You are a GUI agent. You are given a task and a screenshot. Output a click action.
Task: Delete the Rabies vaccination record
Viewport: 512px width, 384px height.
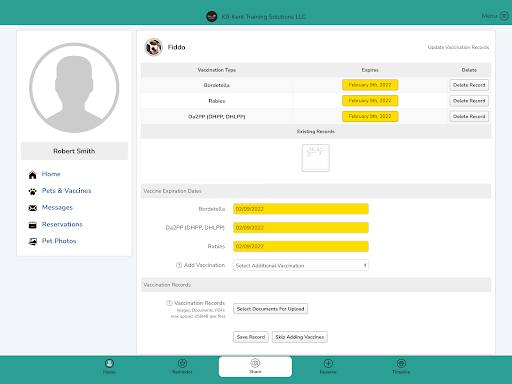click(469, 101)
